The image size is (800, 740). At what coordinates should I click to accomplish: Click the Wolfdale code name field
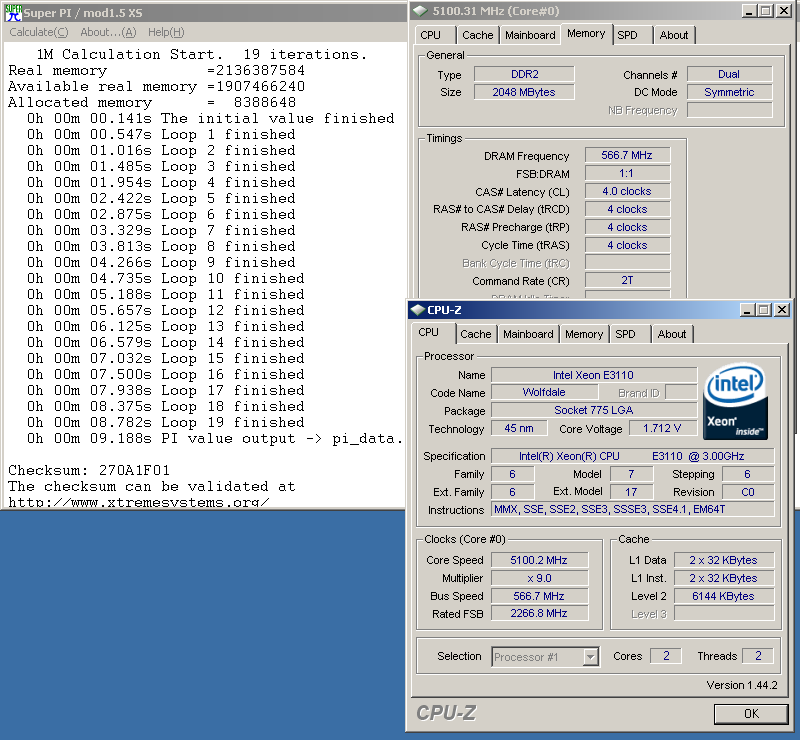544,392
